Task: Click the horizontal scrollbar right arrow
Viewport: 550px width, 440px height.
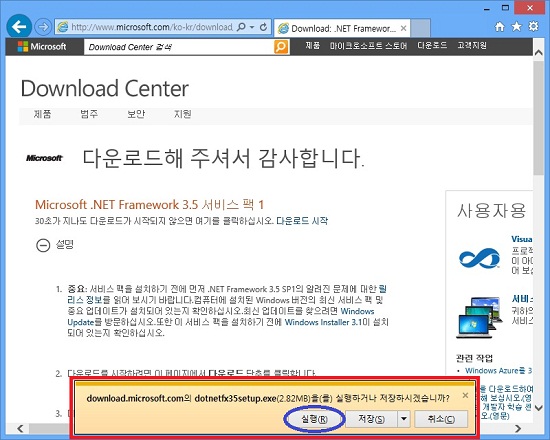Action: (x=518, y=428)
